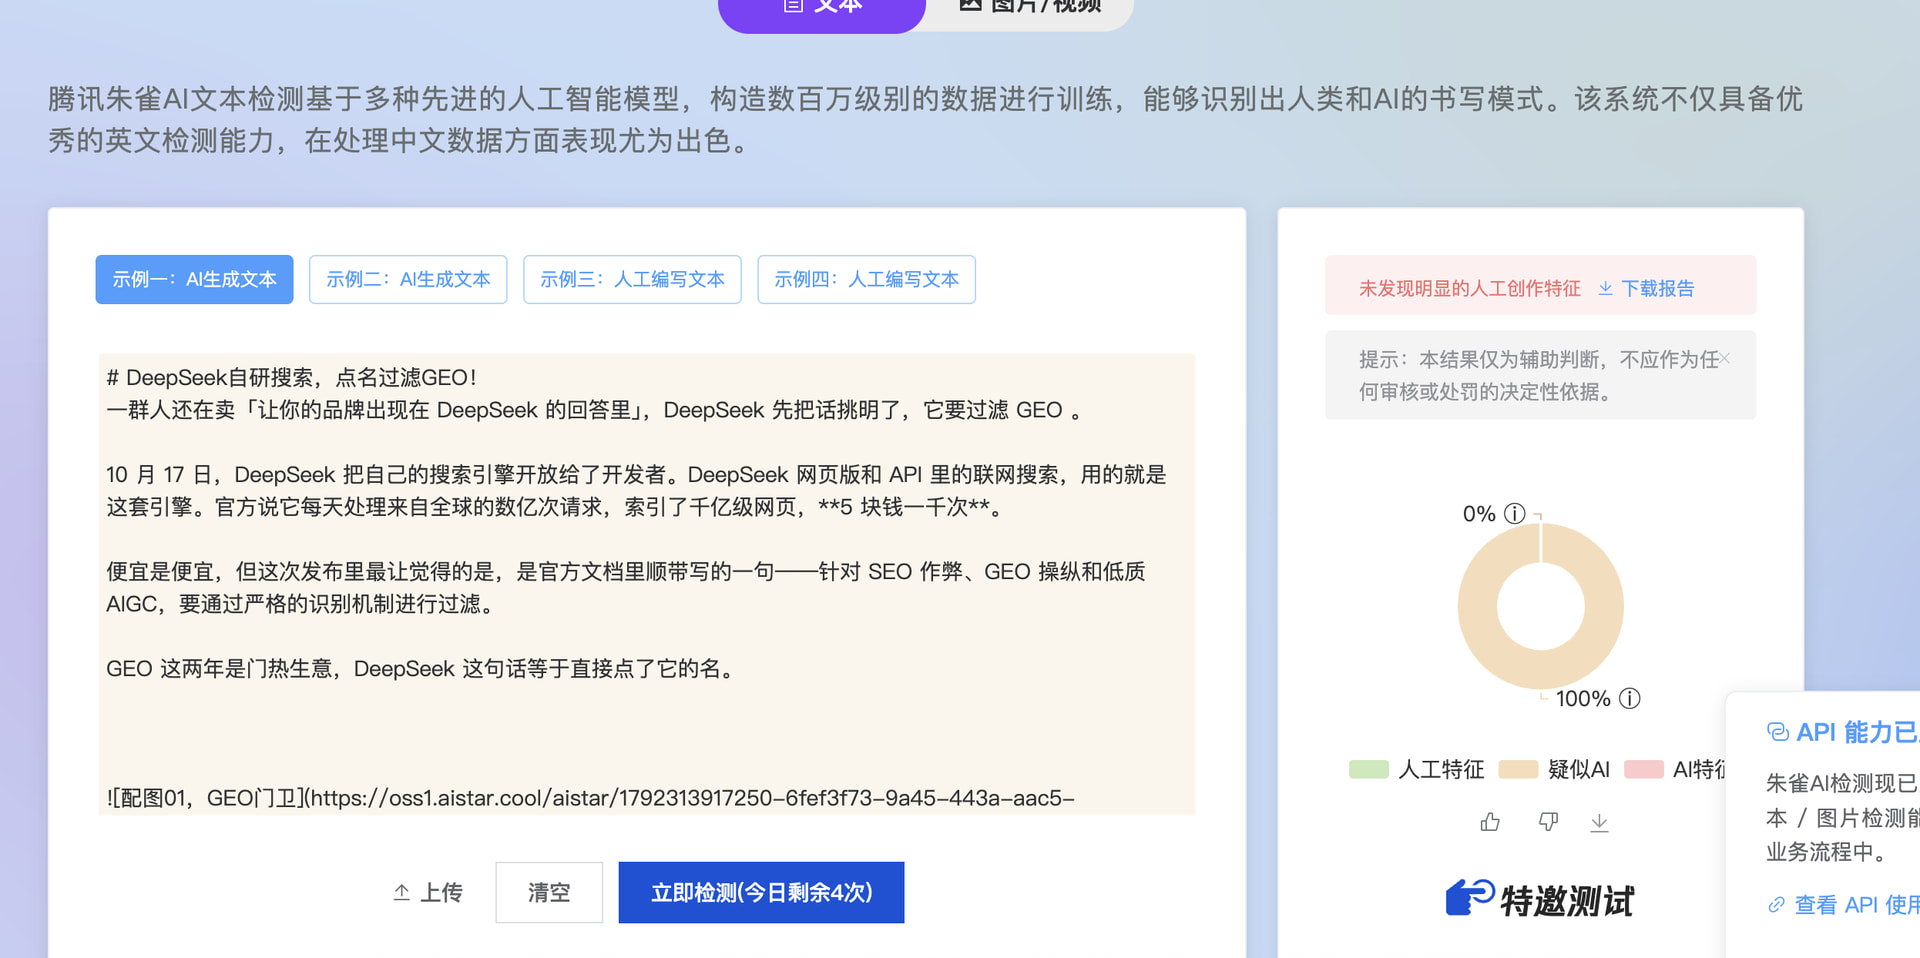
Task: Click the 100% percentage label
Action: (x=1583, y=698)
